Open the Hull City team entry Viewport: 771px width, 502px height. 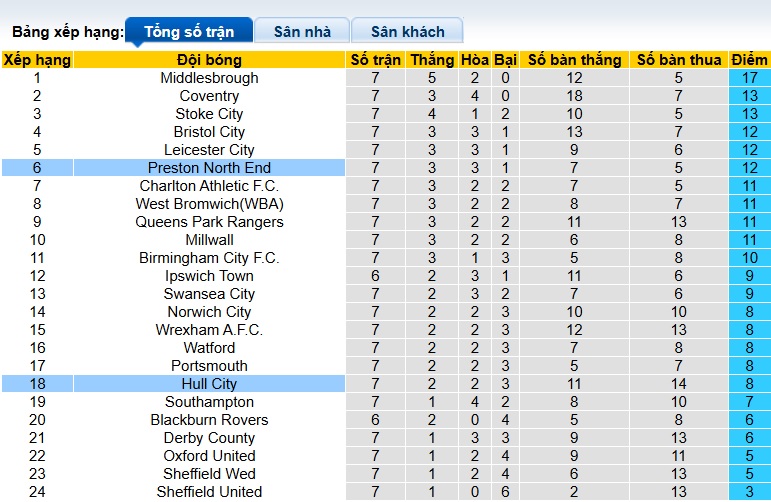(x=209, y=384)
